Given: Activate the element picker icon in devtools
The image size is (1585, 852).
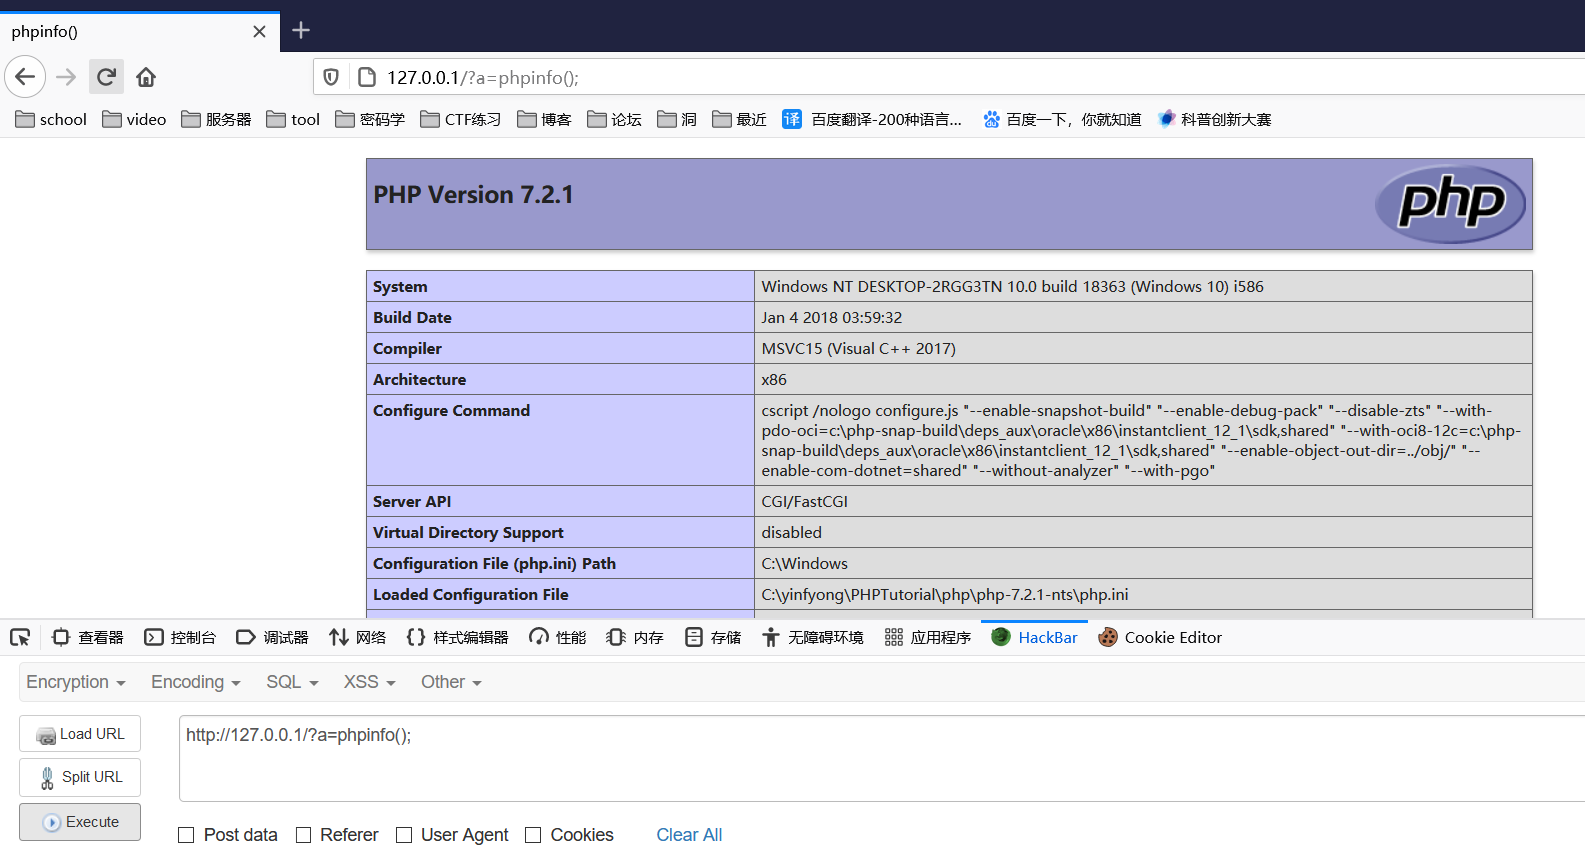Looking at the screenshot, I should pyautogui.click(x=20, y=637).
